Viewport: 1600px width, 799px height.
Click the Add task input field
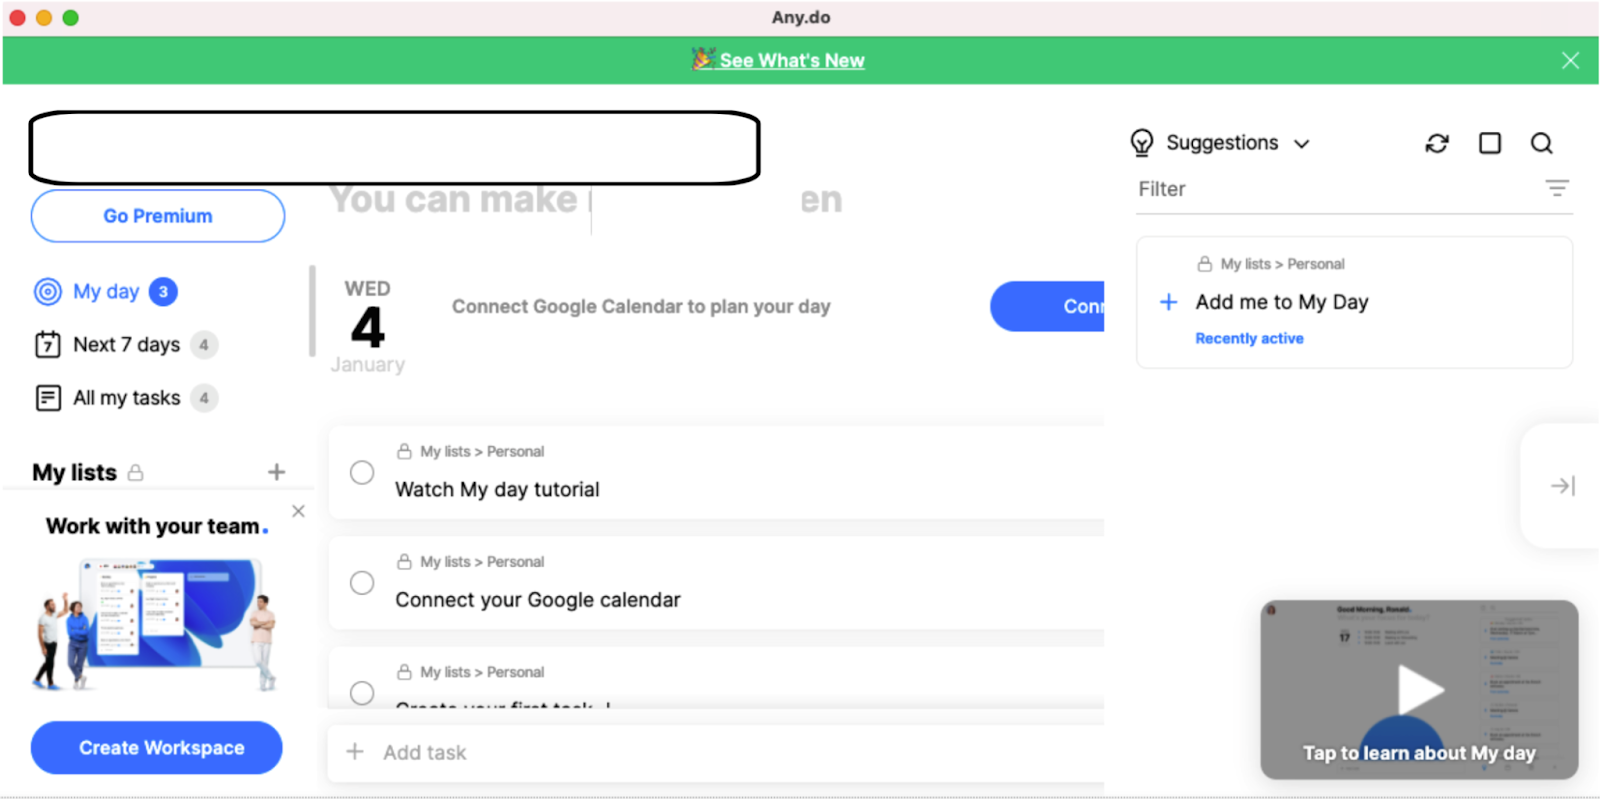click(x=716, y=753)
